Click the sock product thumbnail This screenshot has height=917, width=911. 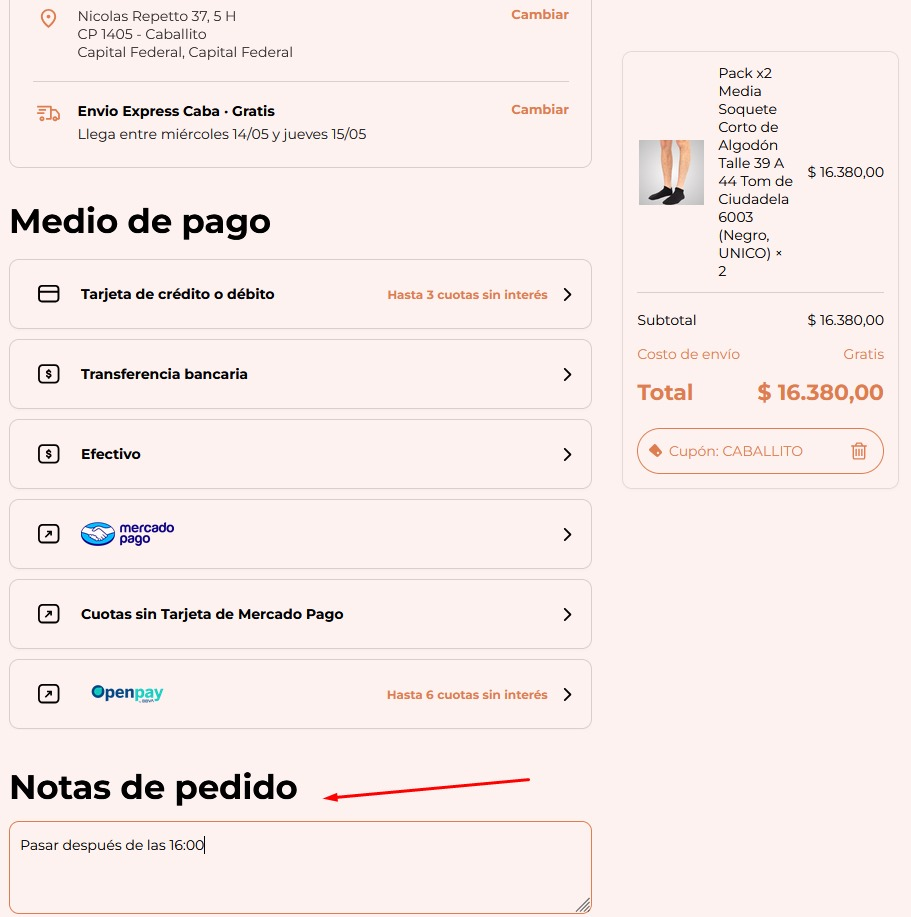[671, 173]
